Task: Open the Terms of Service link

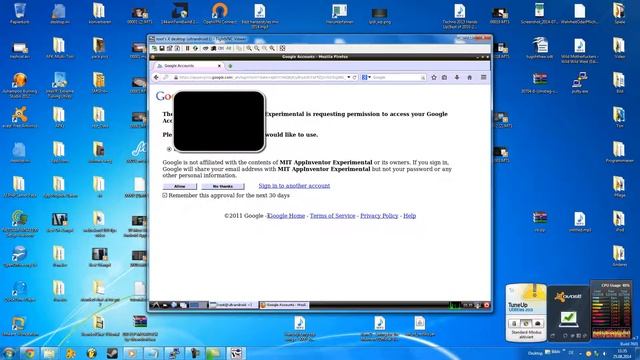Action: 332,216
